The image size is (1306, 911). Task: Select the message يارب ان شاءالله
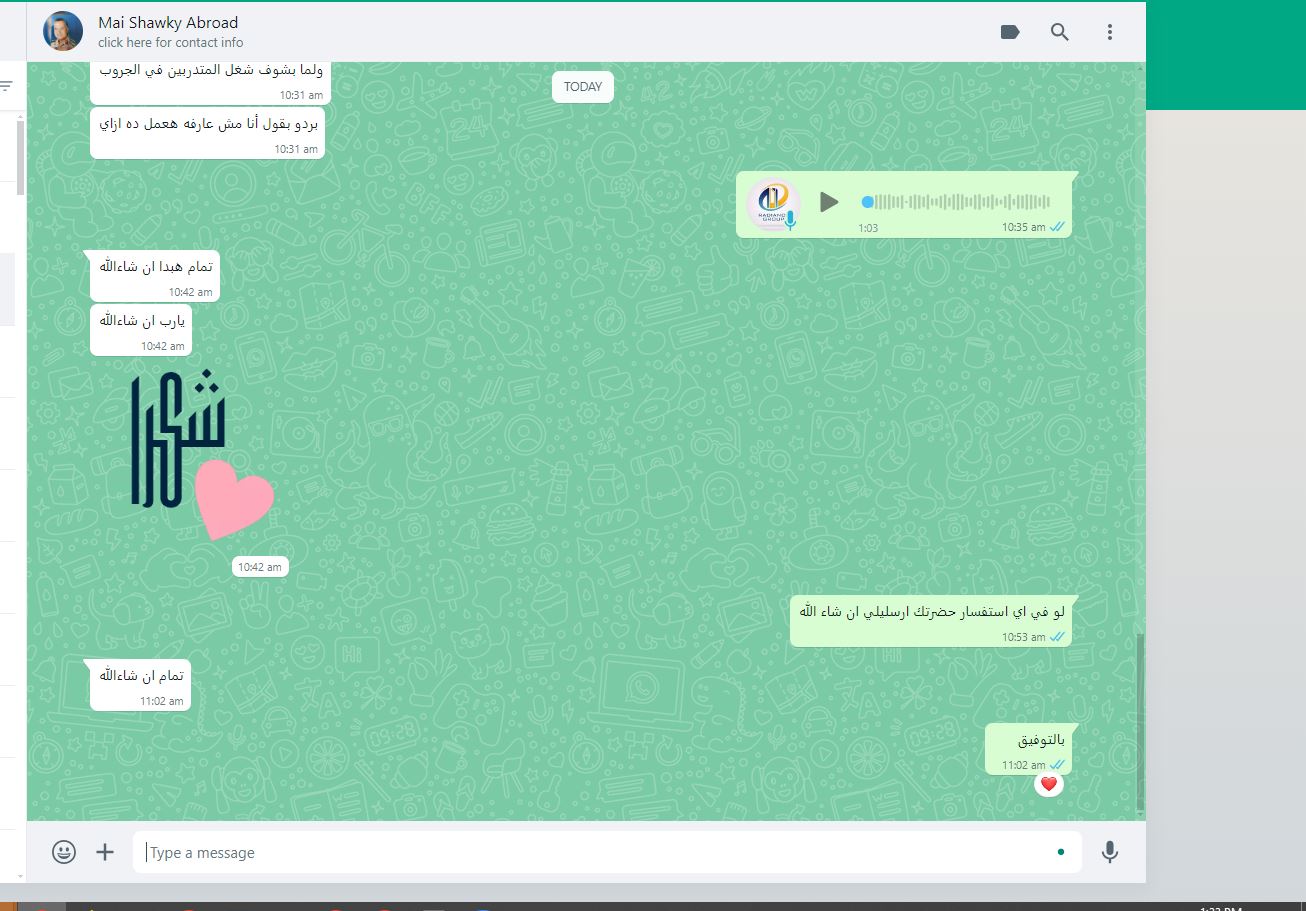141,330
